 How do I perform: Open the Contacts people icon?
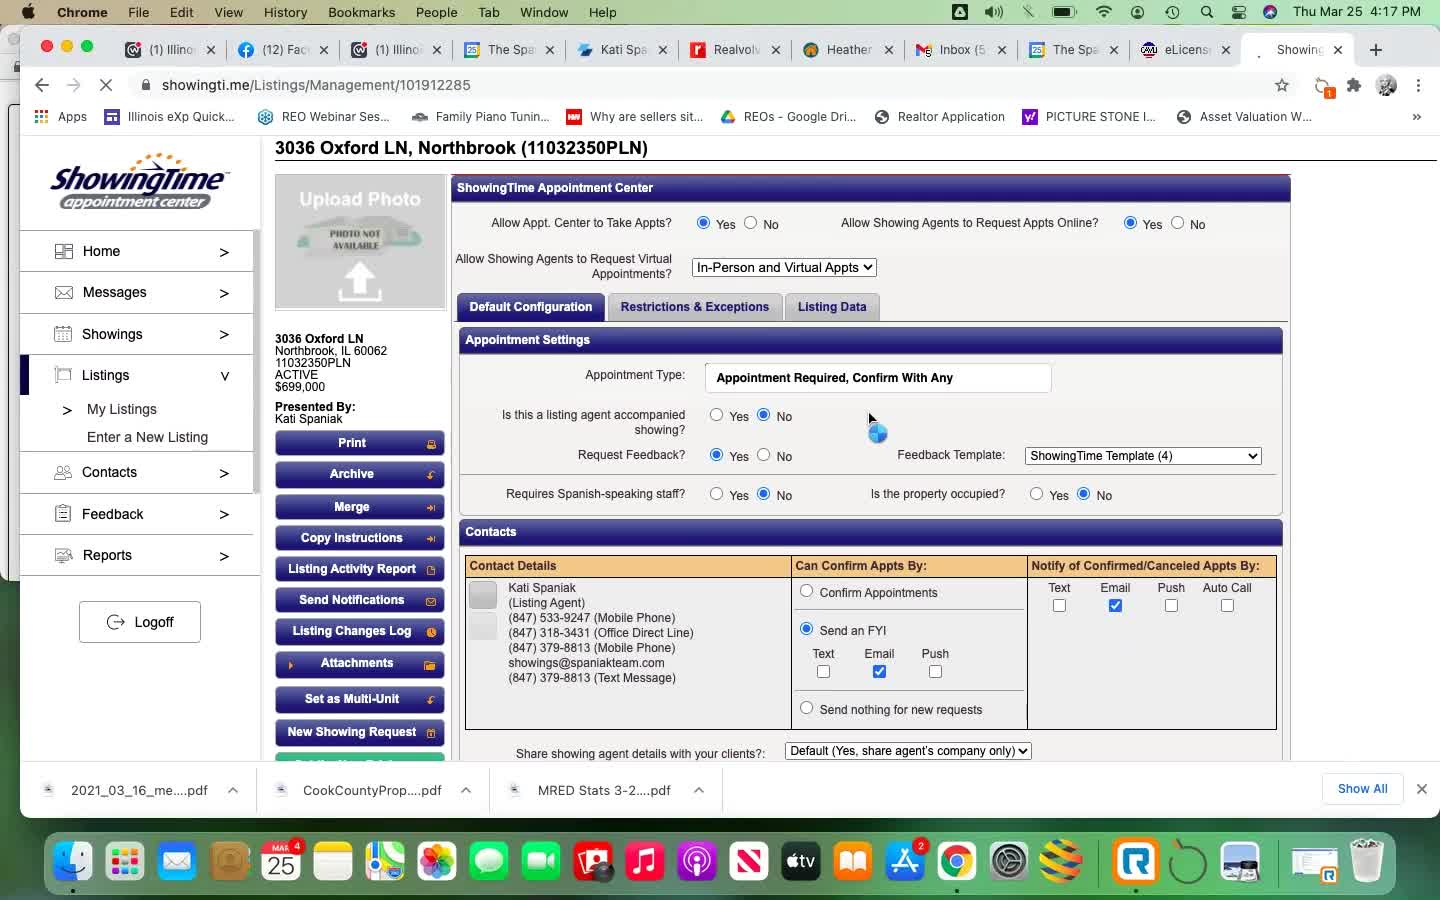click(x=64, y=472)
